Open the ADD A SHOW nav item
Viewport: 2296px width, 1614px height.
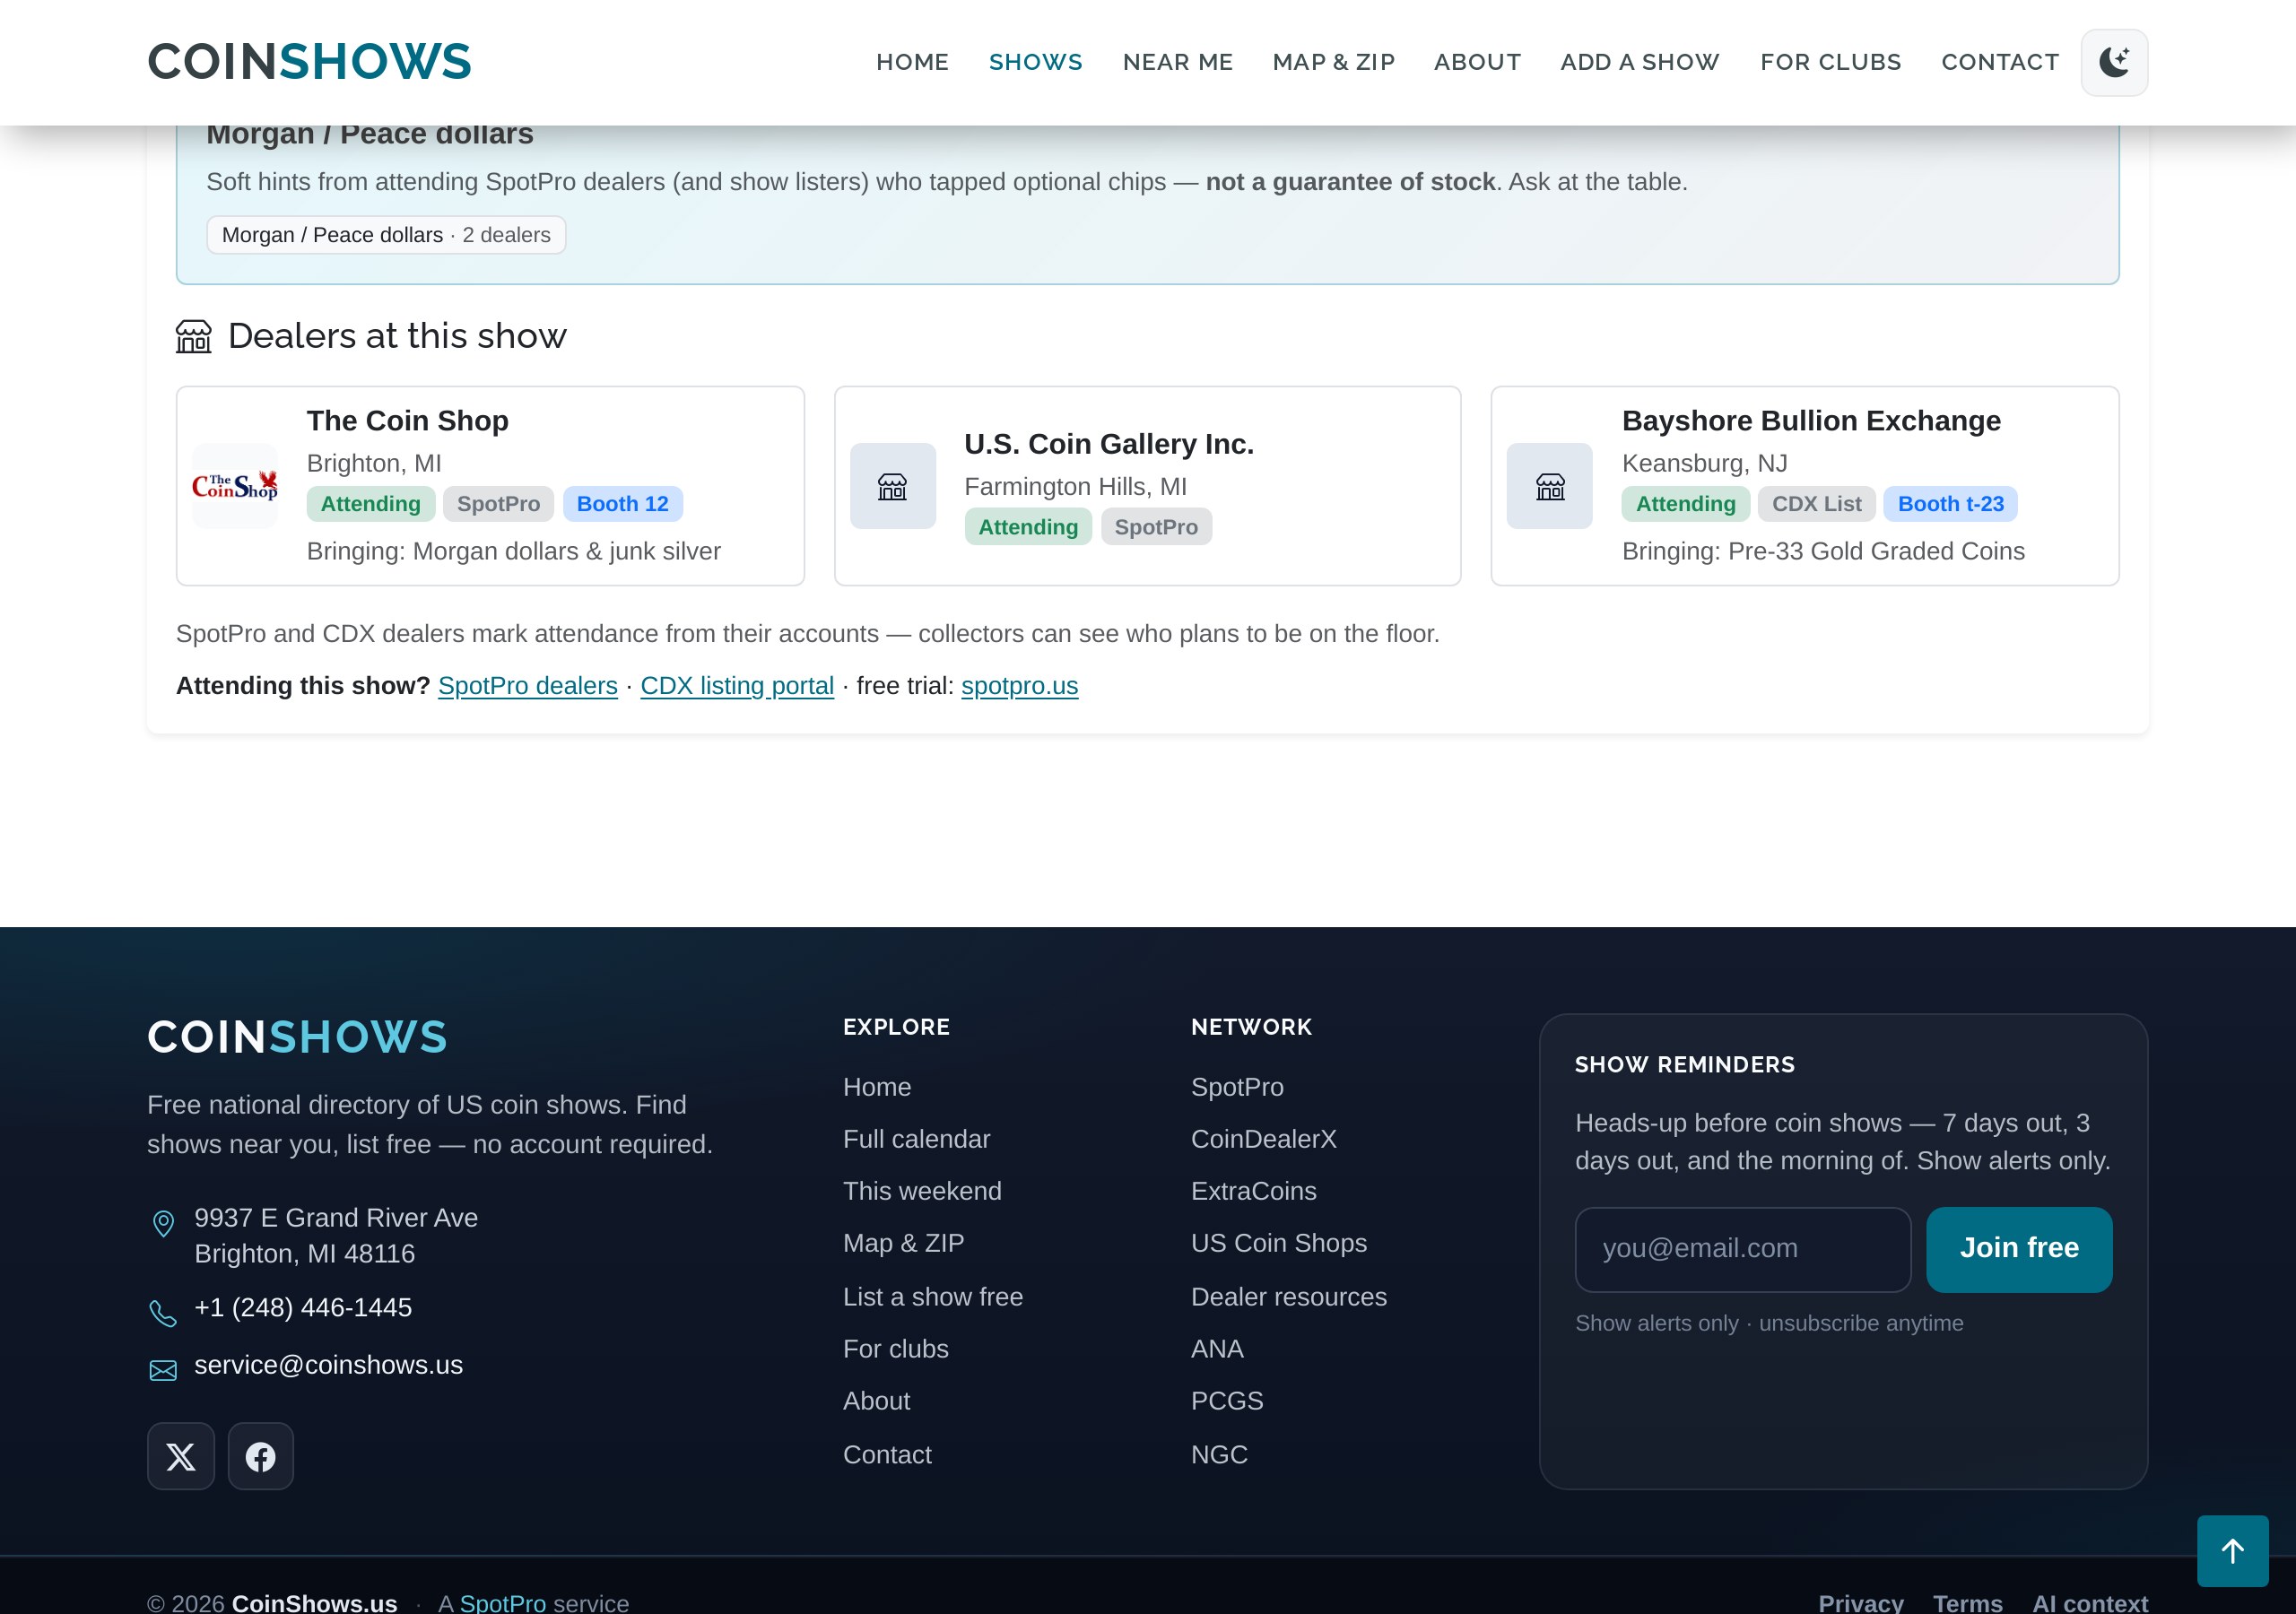1640,62
